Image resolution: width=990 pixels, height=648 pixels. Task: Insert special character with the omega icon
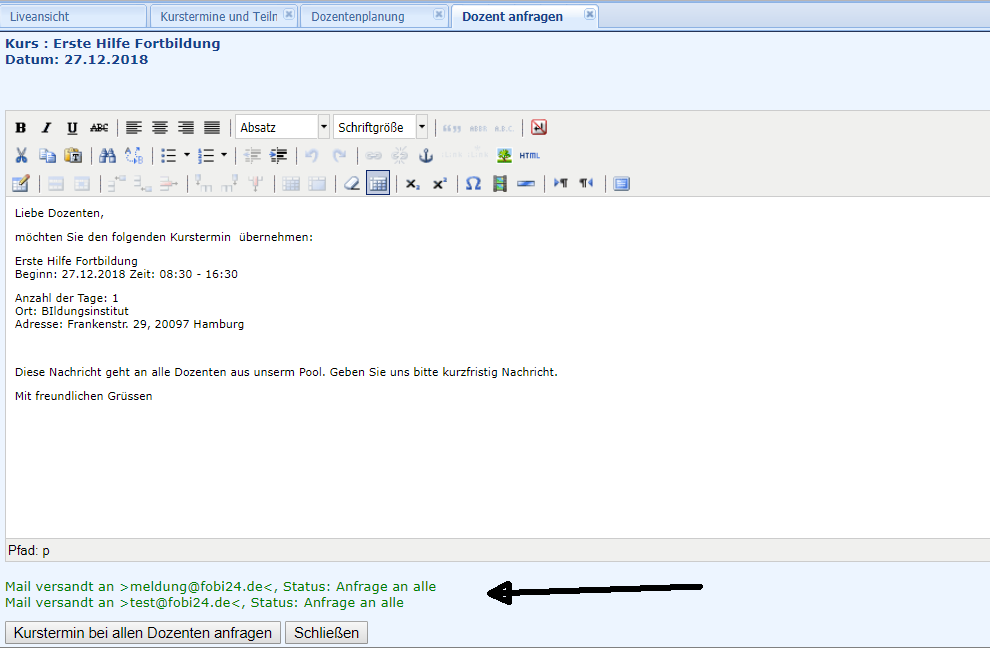[x=473, y=184]
